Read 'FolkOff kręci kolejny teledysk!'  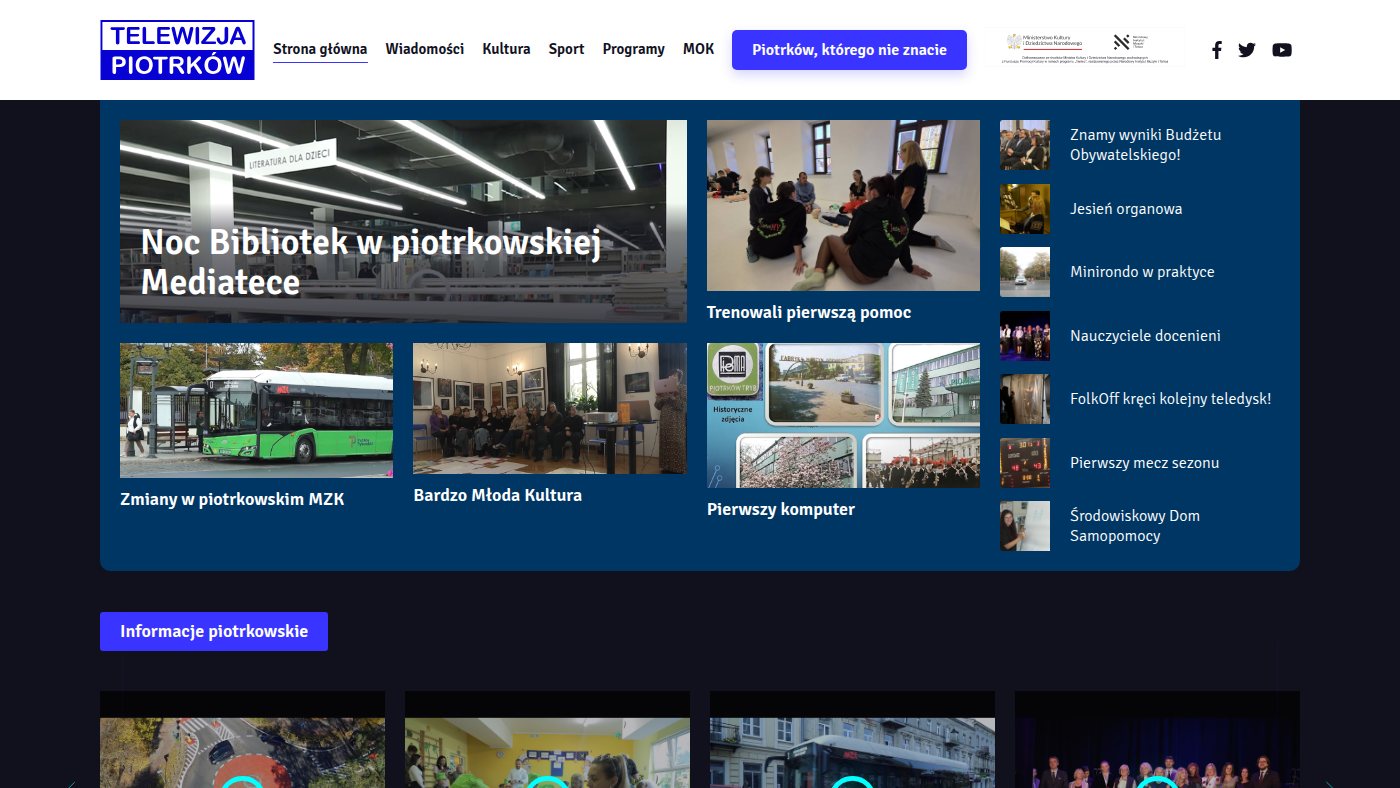pos(1170,399)
